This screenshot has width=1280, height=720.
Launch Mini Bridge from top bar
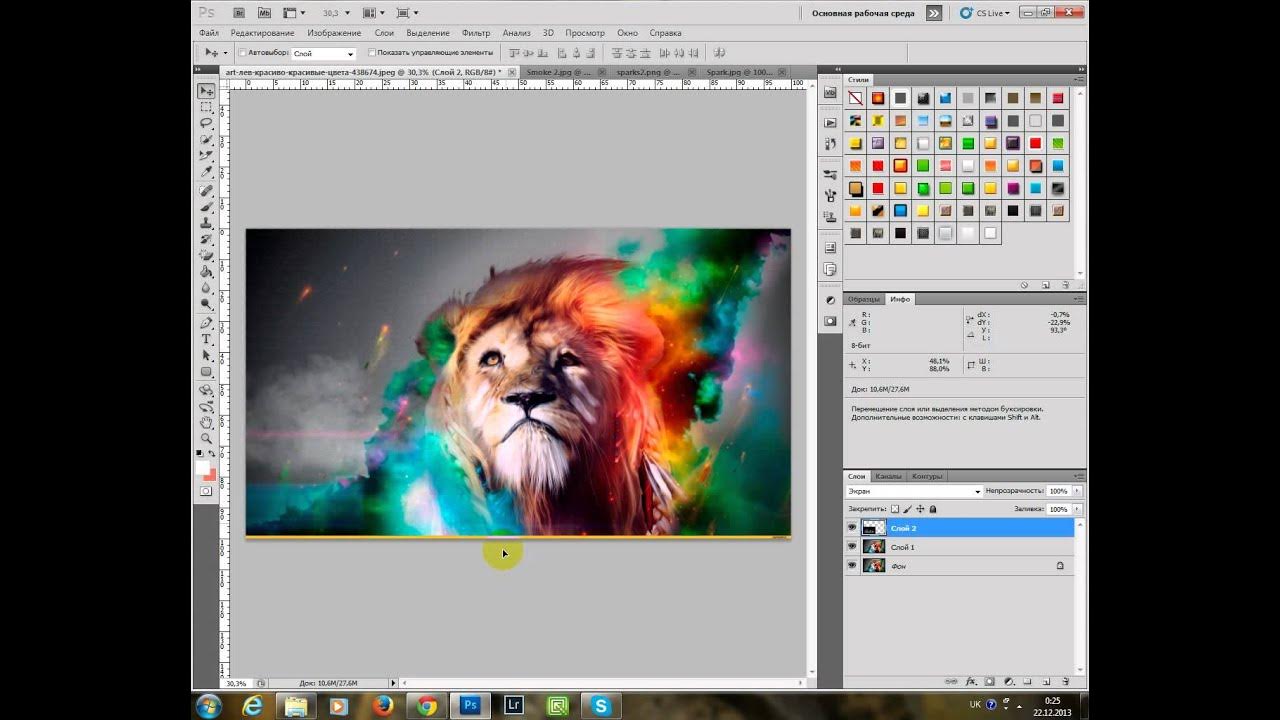(264, 13)
